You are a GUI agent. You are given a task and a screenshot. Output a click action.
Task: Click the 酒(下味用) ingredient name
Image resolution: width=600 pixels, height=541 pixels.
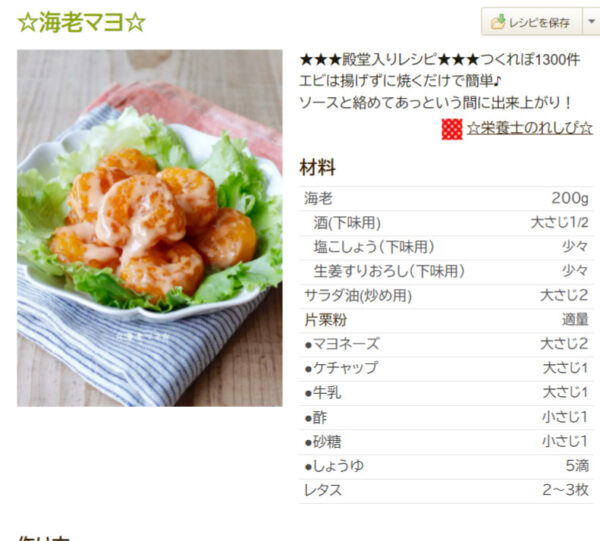coord(347,223)
